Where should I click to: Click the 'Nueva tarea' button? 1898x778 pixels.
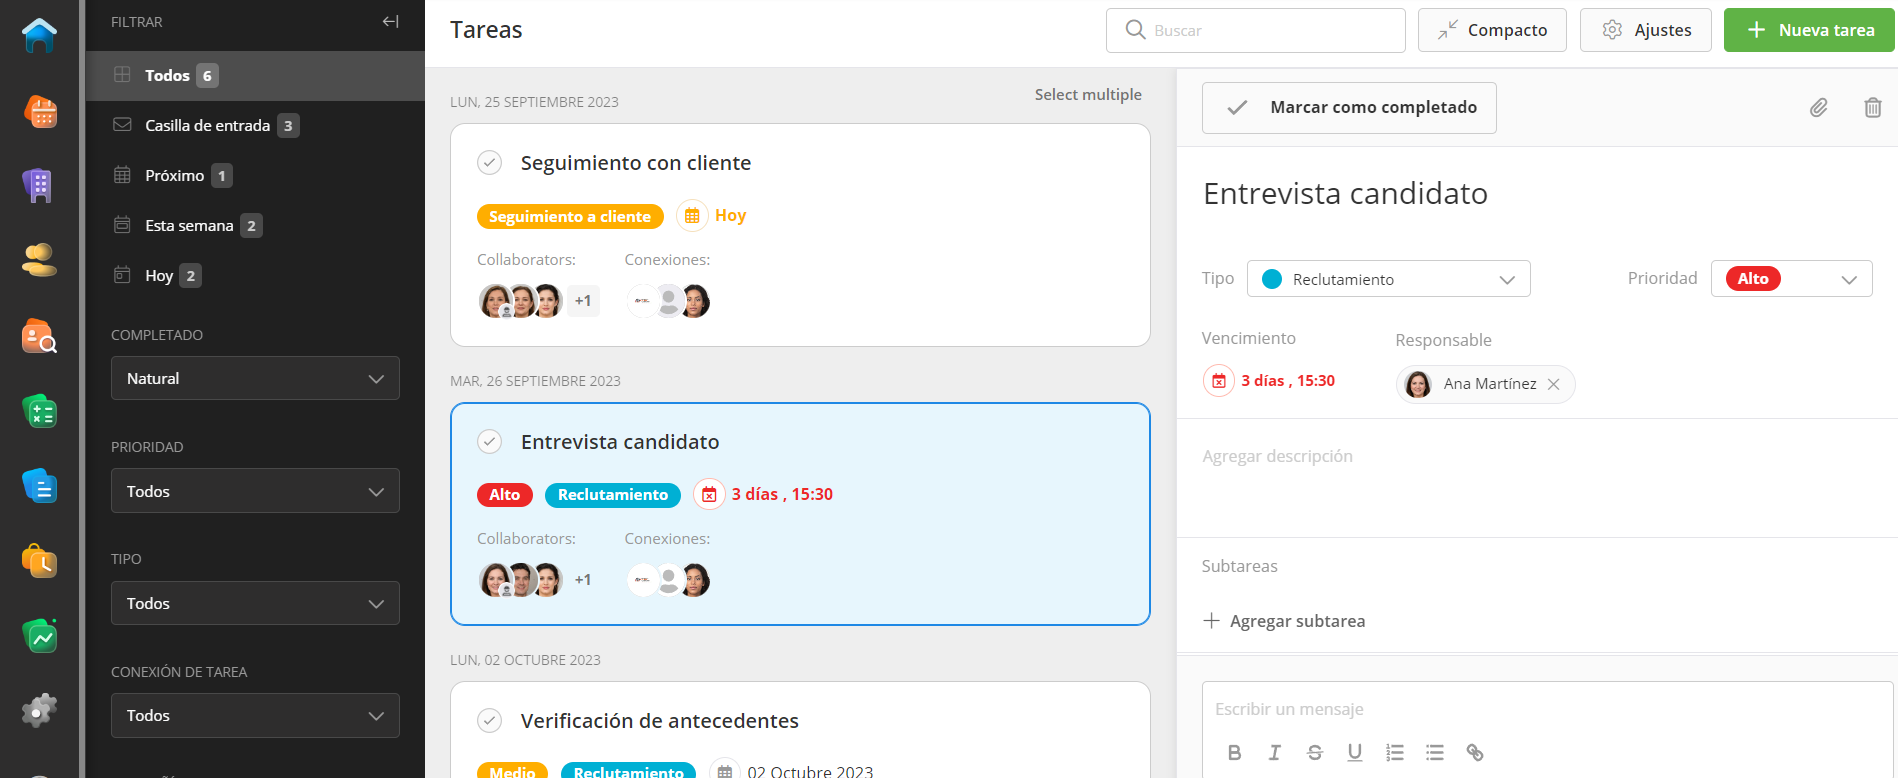(1808, 30)
